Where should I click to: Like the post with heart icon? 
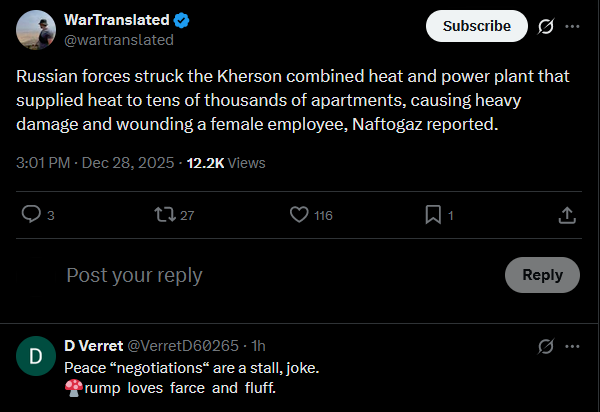pyautogui.click(x=299, y=214)
